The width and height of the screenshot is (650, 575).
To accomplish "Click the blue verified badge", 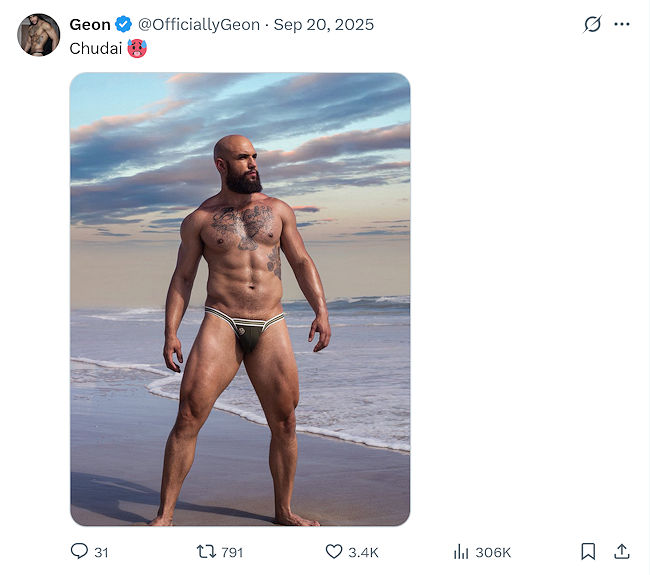I will [124, 24].
